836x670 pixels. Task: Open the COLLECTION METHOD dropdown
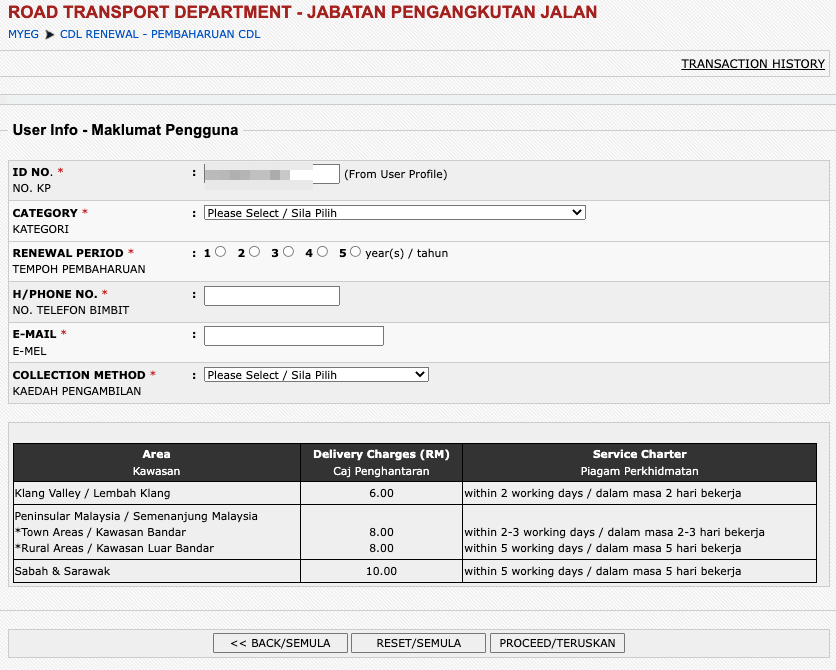(x=315, y=374)
